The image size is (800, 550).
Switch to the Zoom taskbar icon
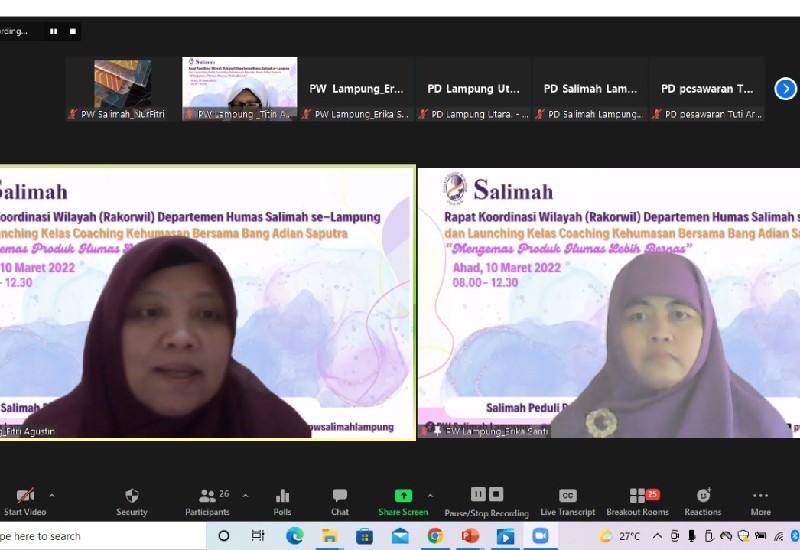pyautogui.click(x=540, y=536)
